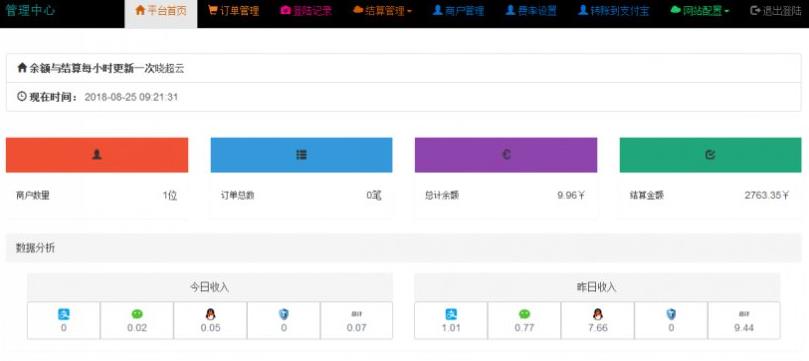The width and height of the screenshot is (809, 361).
Task: Click the shield icon under 昨日收入
Action: click(x=671, y=314)
